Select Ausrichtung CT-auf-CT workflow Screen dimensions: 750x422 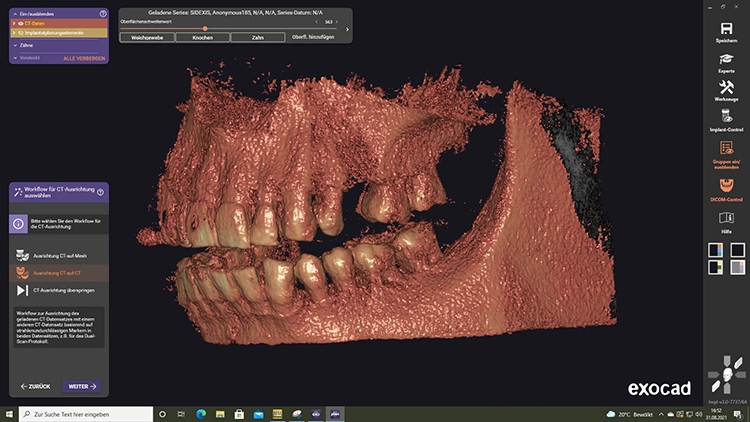(x=59, y=273)
